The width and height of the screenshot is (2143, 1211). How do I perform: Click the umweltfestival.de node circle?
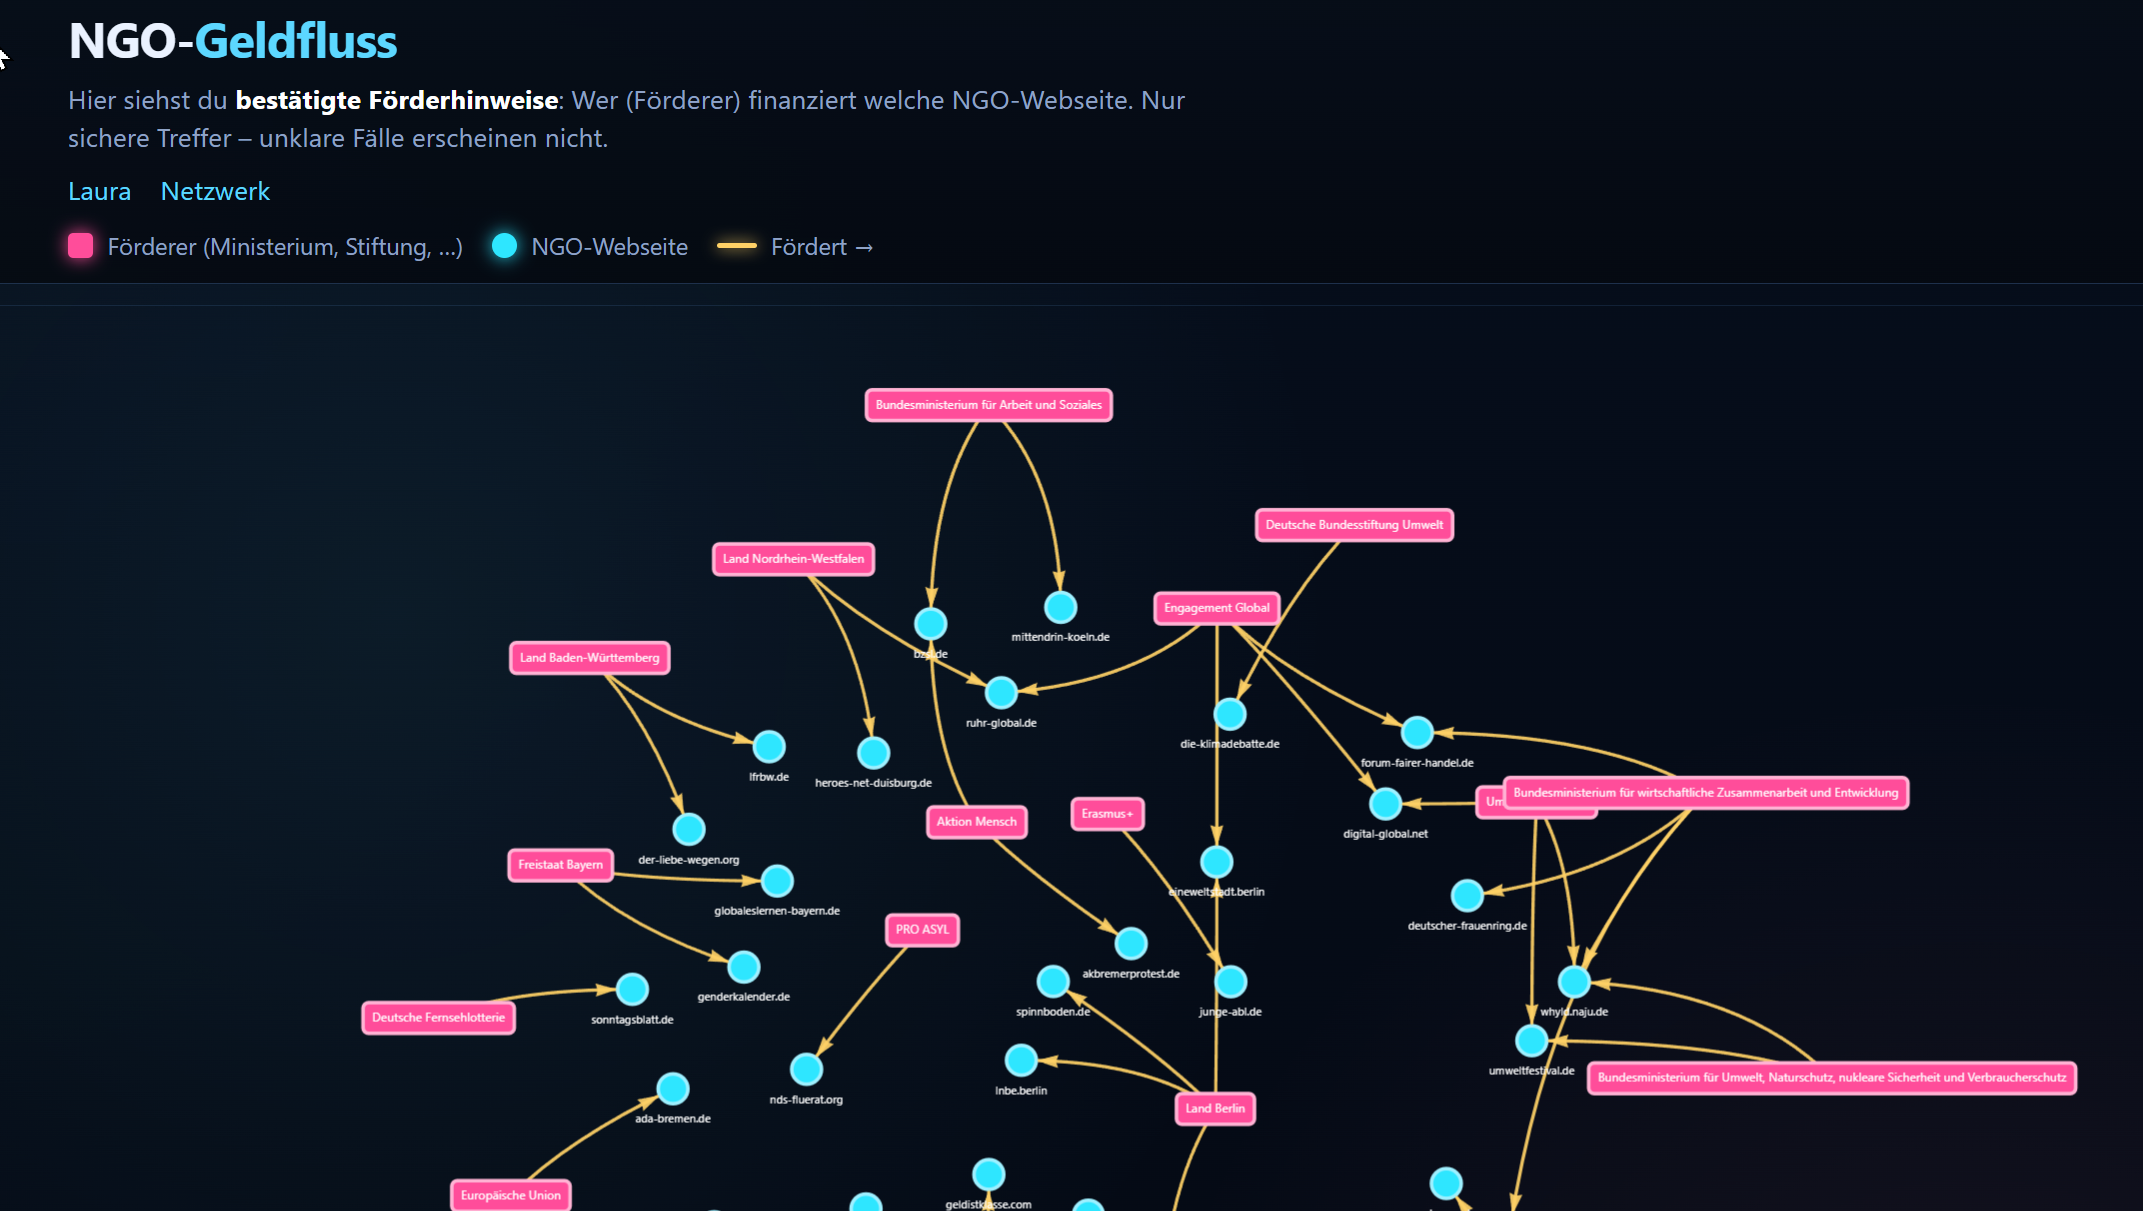tap(1532, 1040)
